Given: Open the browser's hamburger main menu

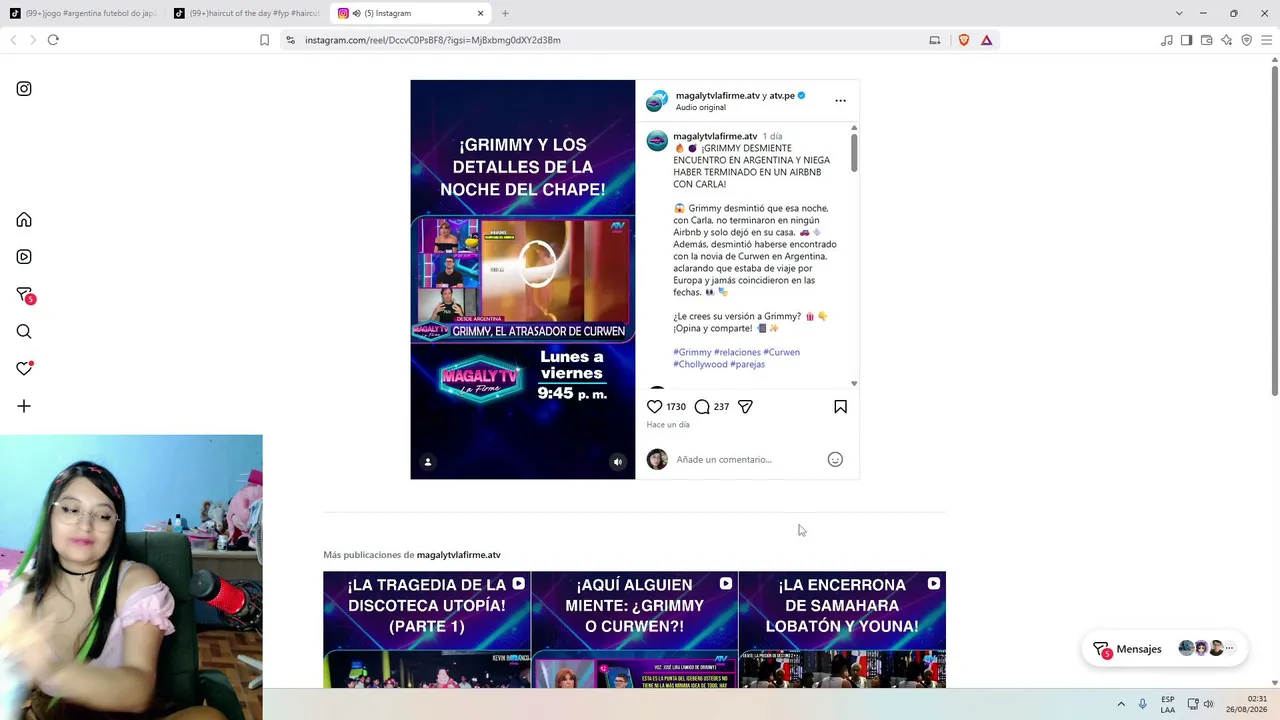Looking at the screenshot, I should (1266, 40).
